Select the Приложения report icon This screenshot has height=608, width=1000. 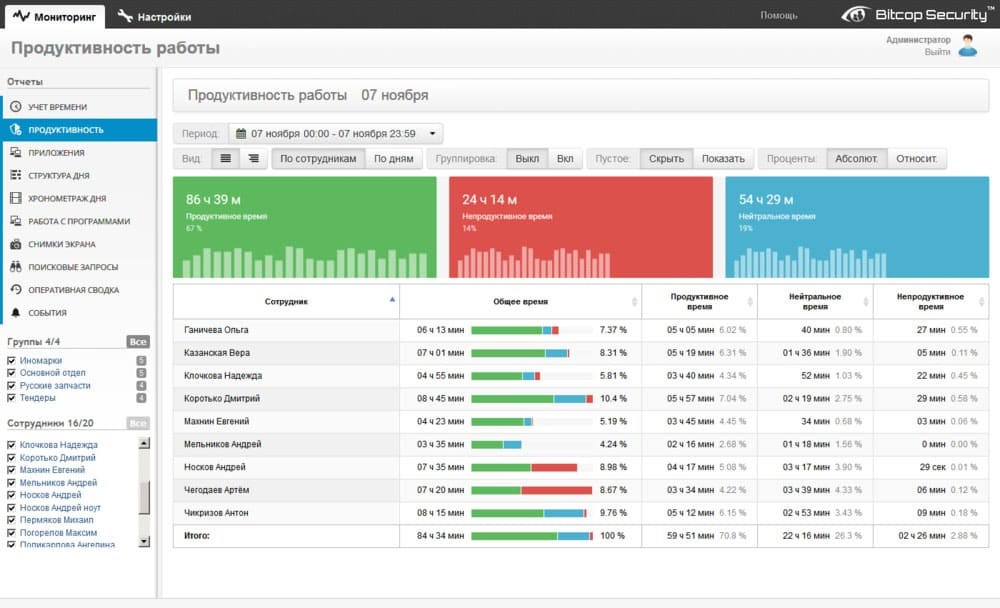[x=16, y=153]
